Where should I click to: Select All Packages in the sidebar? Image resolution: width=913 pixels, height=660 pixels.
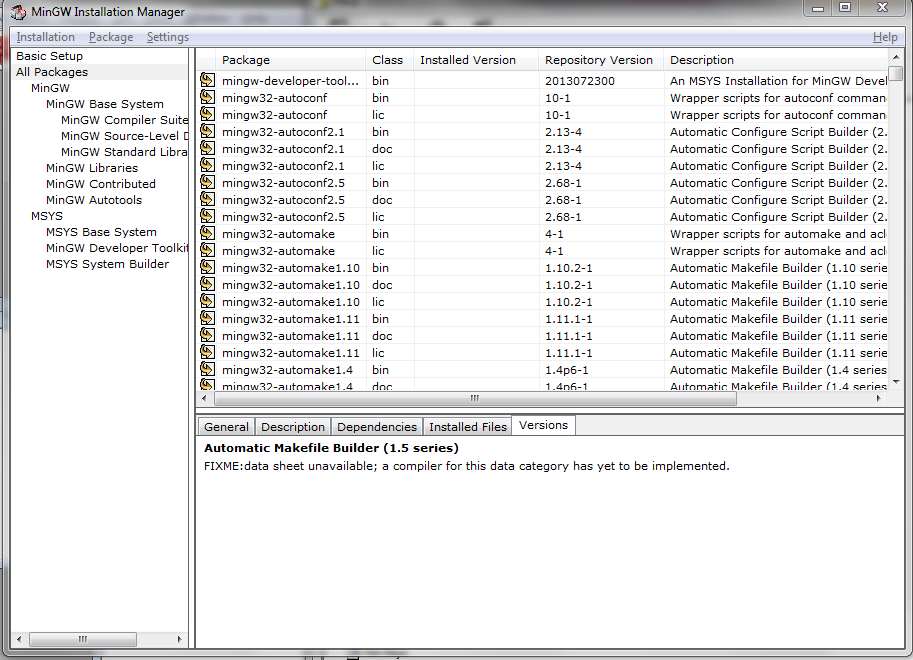(x=52, y=72)
